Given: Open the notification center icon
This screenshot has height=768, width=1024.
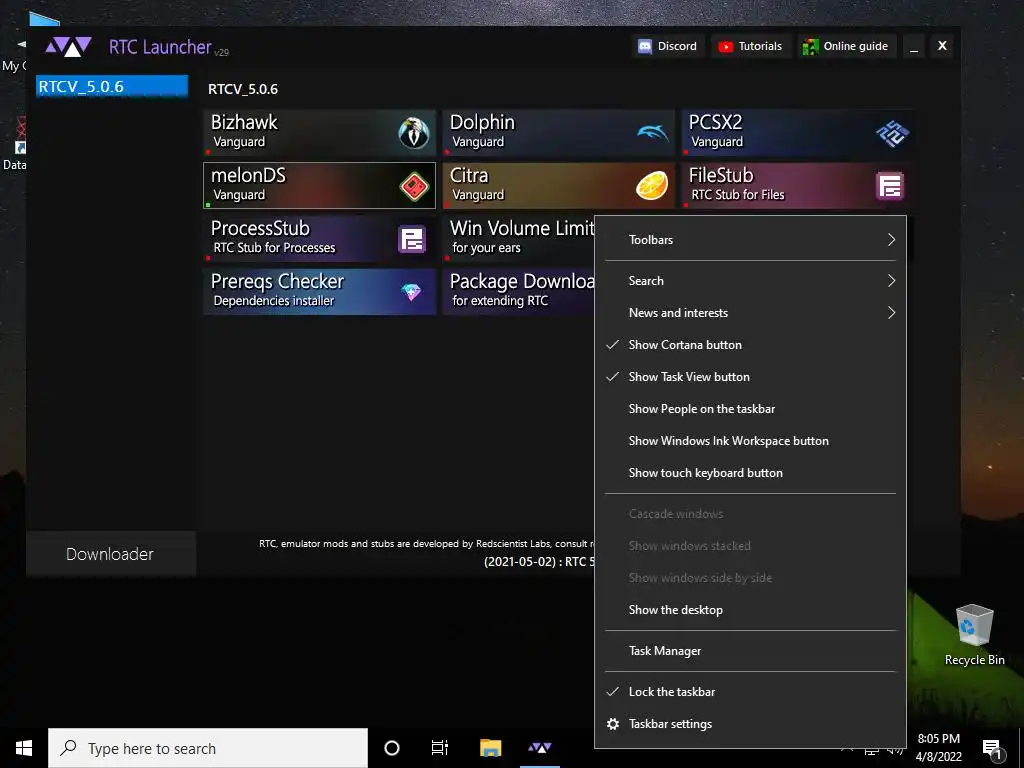Looking at the screenshot, I should click(992, 749).
